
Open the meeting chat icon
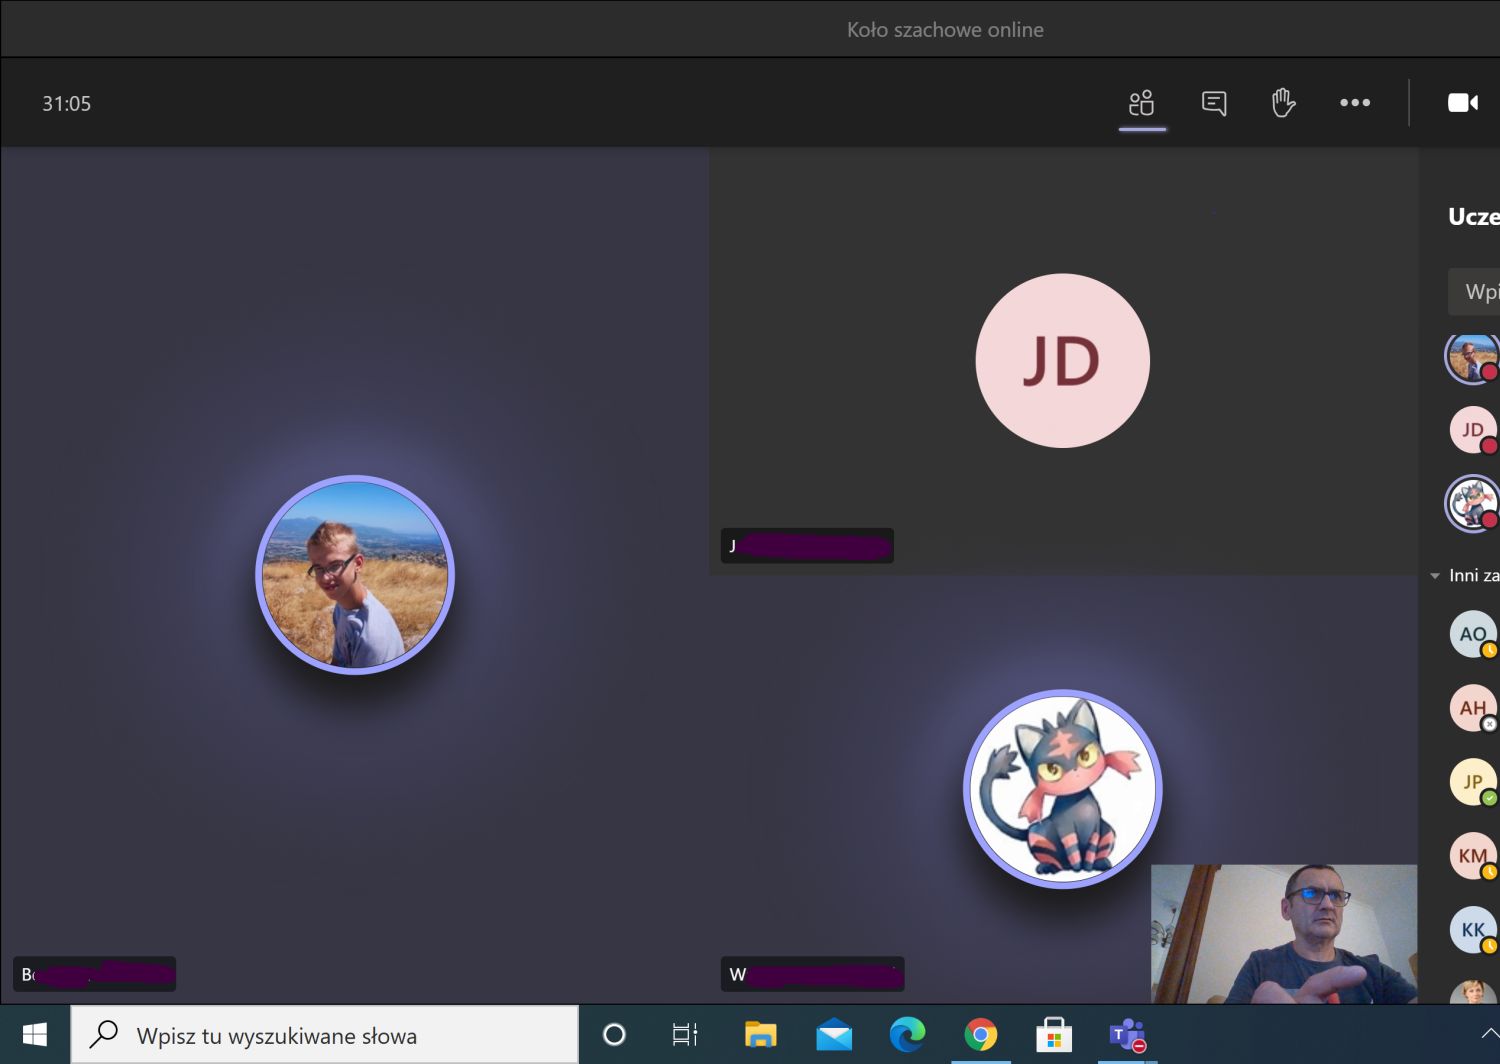coord(1214,103)
